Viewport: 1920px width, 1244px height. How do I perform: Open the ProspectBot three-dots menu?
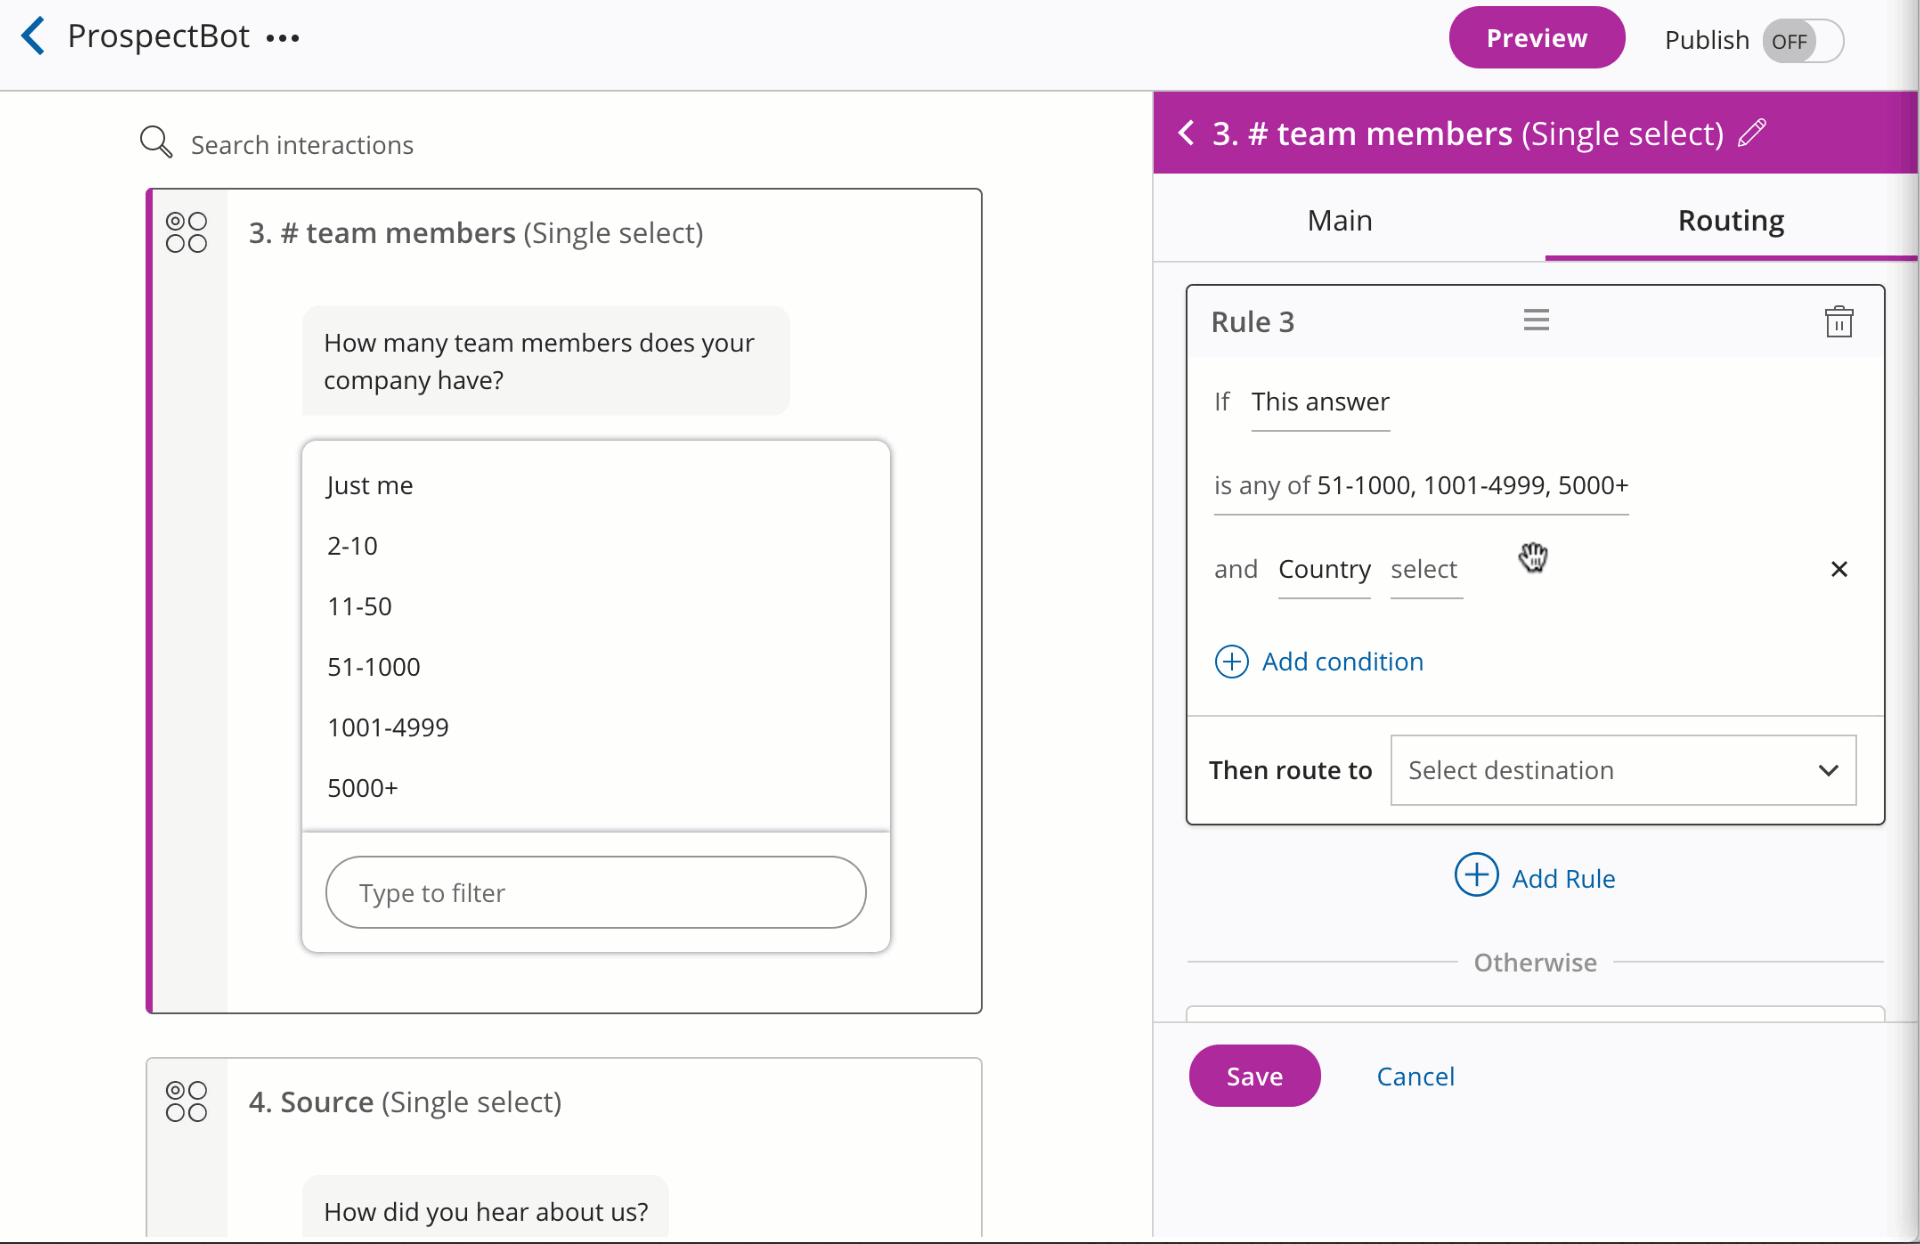click(283, 39)
